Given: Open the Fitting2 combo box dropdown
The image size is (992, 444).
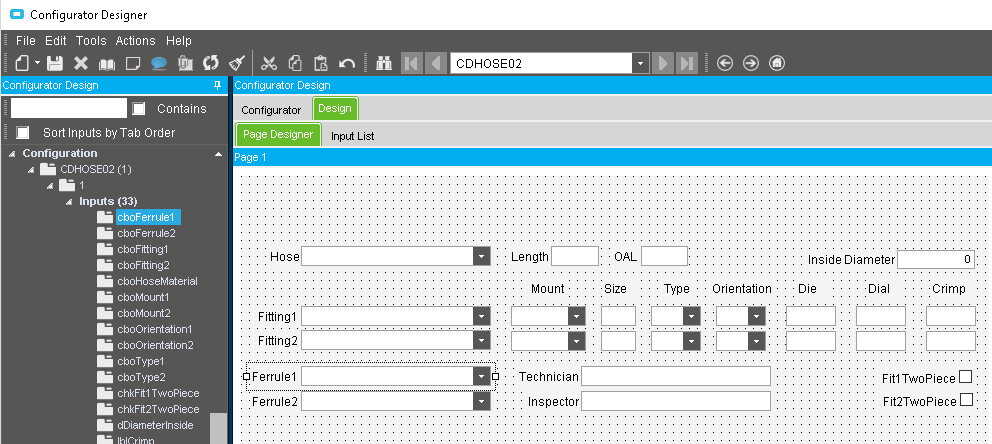Looking at the screenshot, I should click(x=481, y=341).
